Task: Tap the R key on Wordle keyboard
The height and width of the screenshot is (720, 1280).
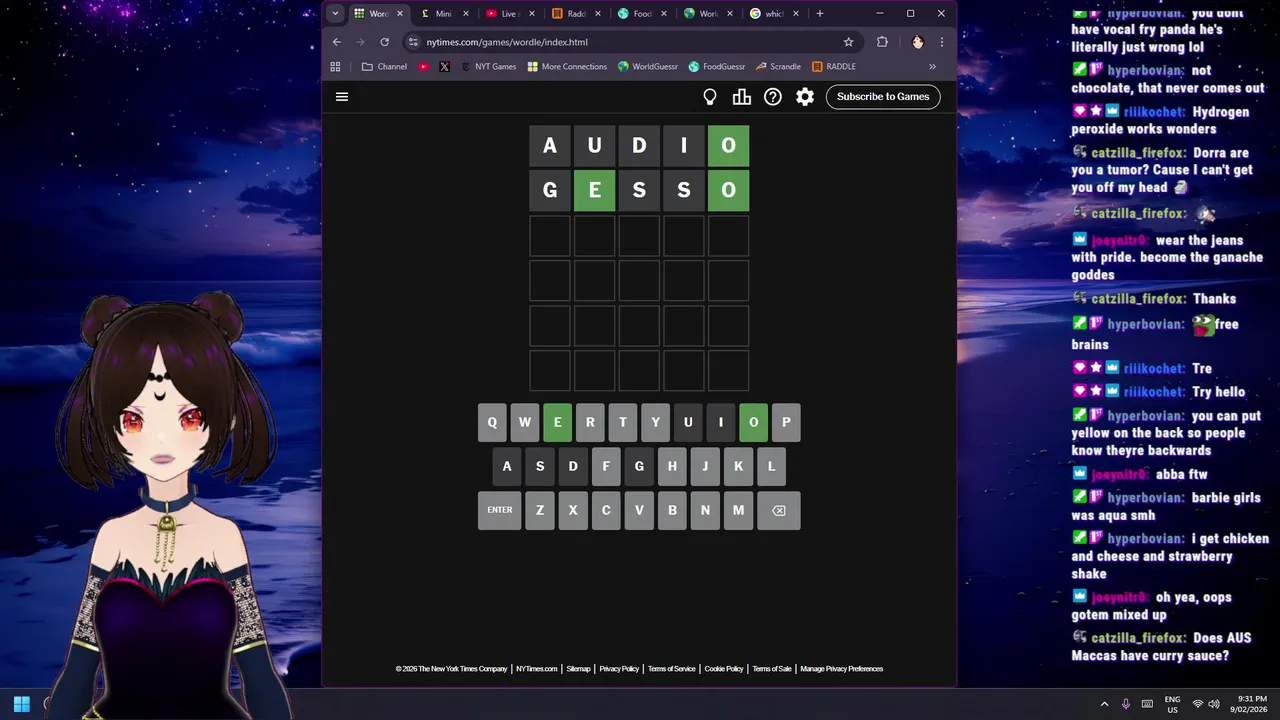Action: 590,422
